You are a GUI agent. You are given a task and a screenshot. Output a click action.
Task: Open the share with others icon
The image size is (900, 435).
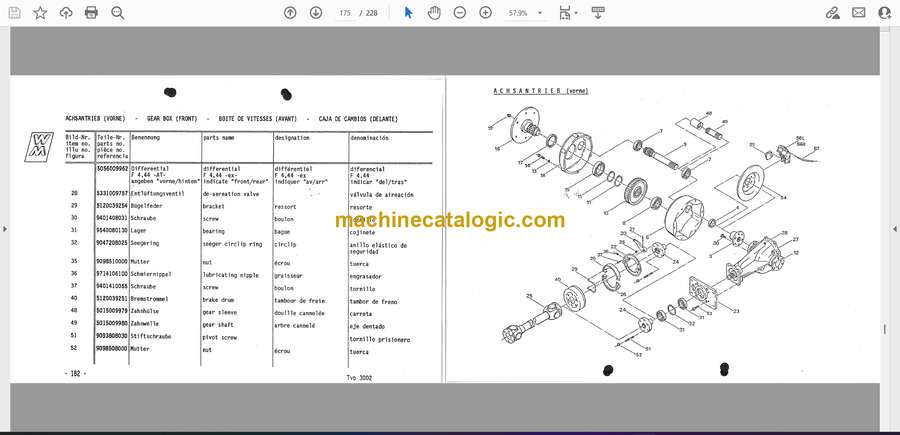[885, 13]
